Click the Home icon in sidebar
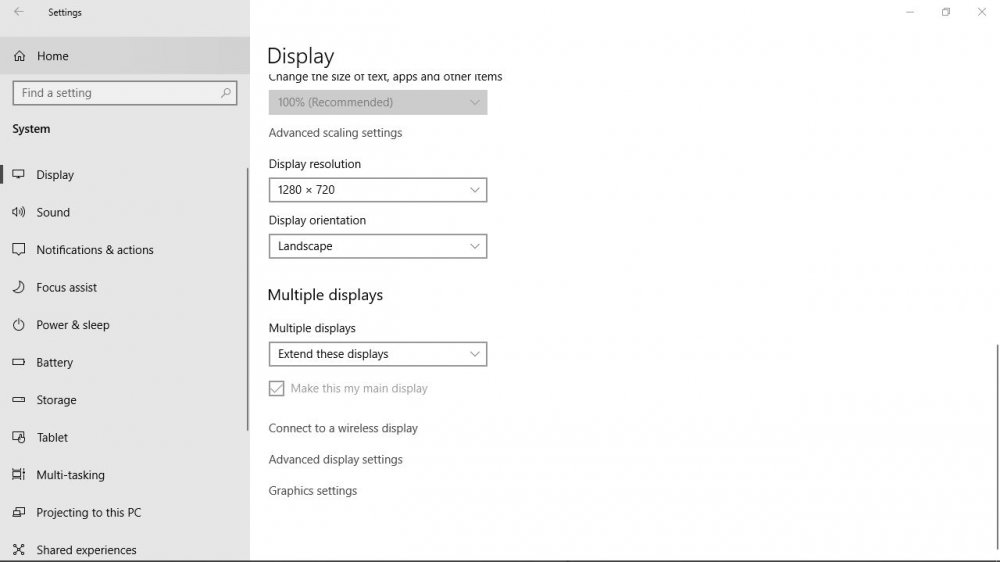Viewport: 1000px width, 562px height. tap(19, 57)
